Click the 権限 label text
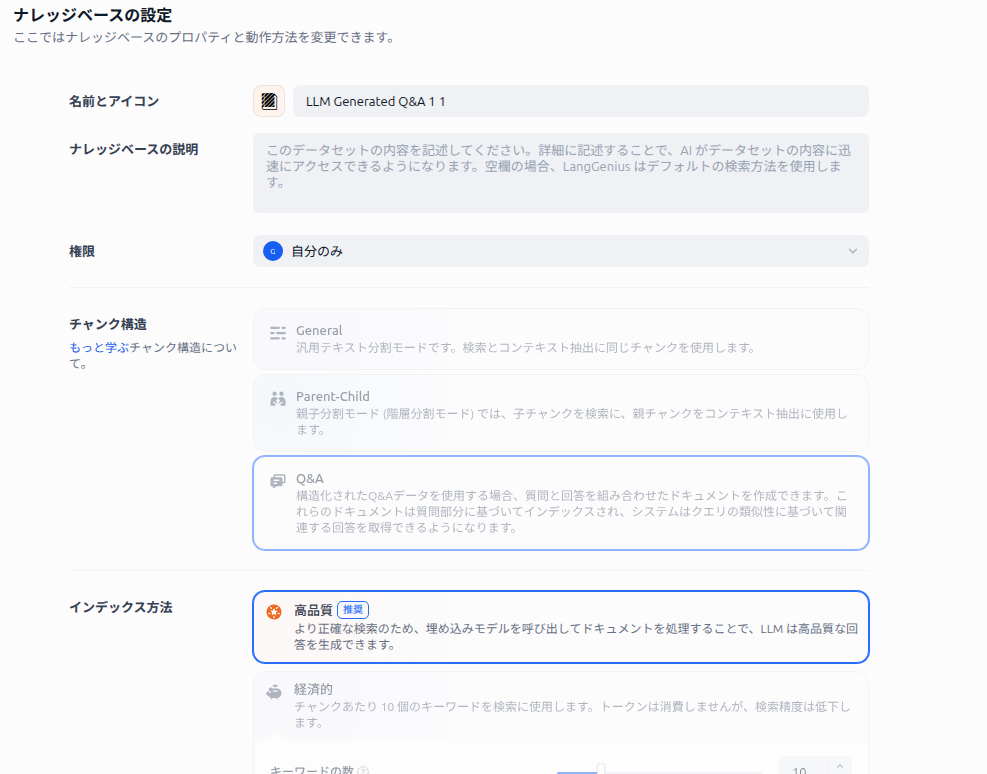 pyautogui.click(x=82, y=251)
